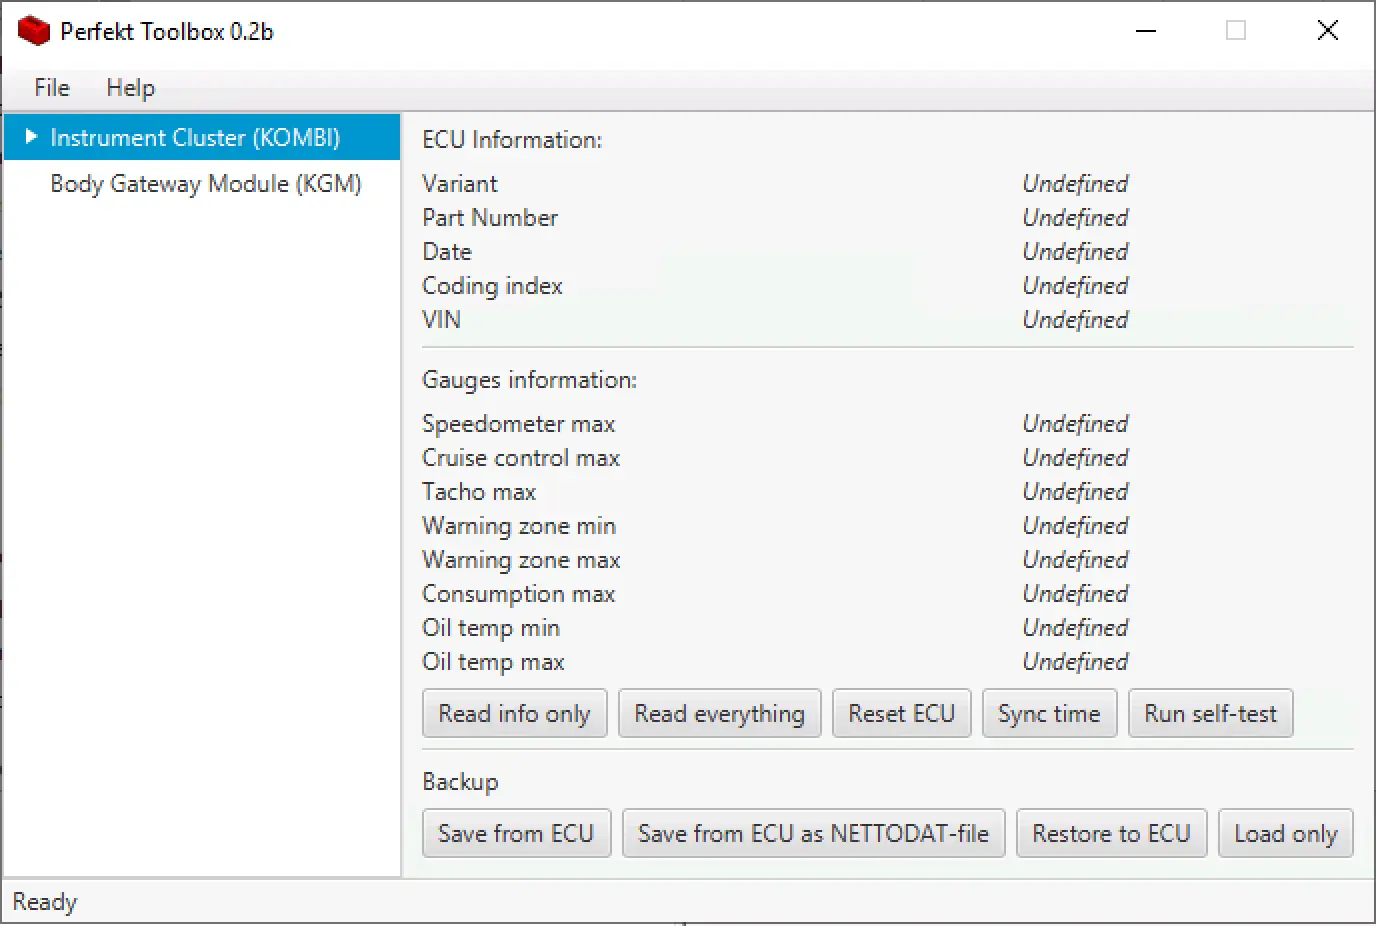Open the Help menu
This screenshot has width=1376, height=926.
pyautogui.click(x=129, y=88)
